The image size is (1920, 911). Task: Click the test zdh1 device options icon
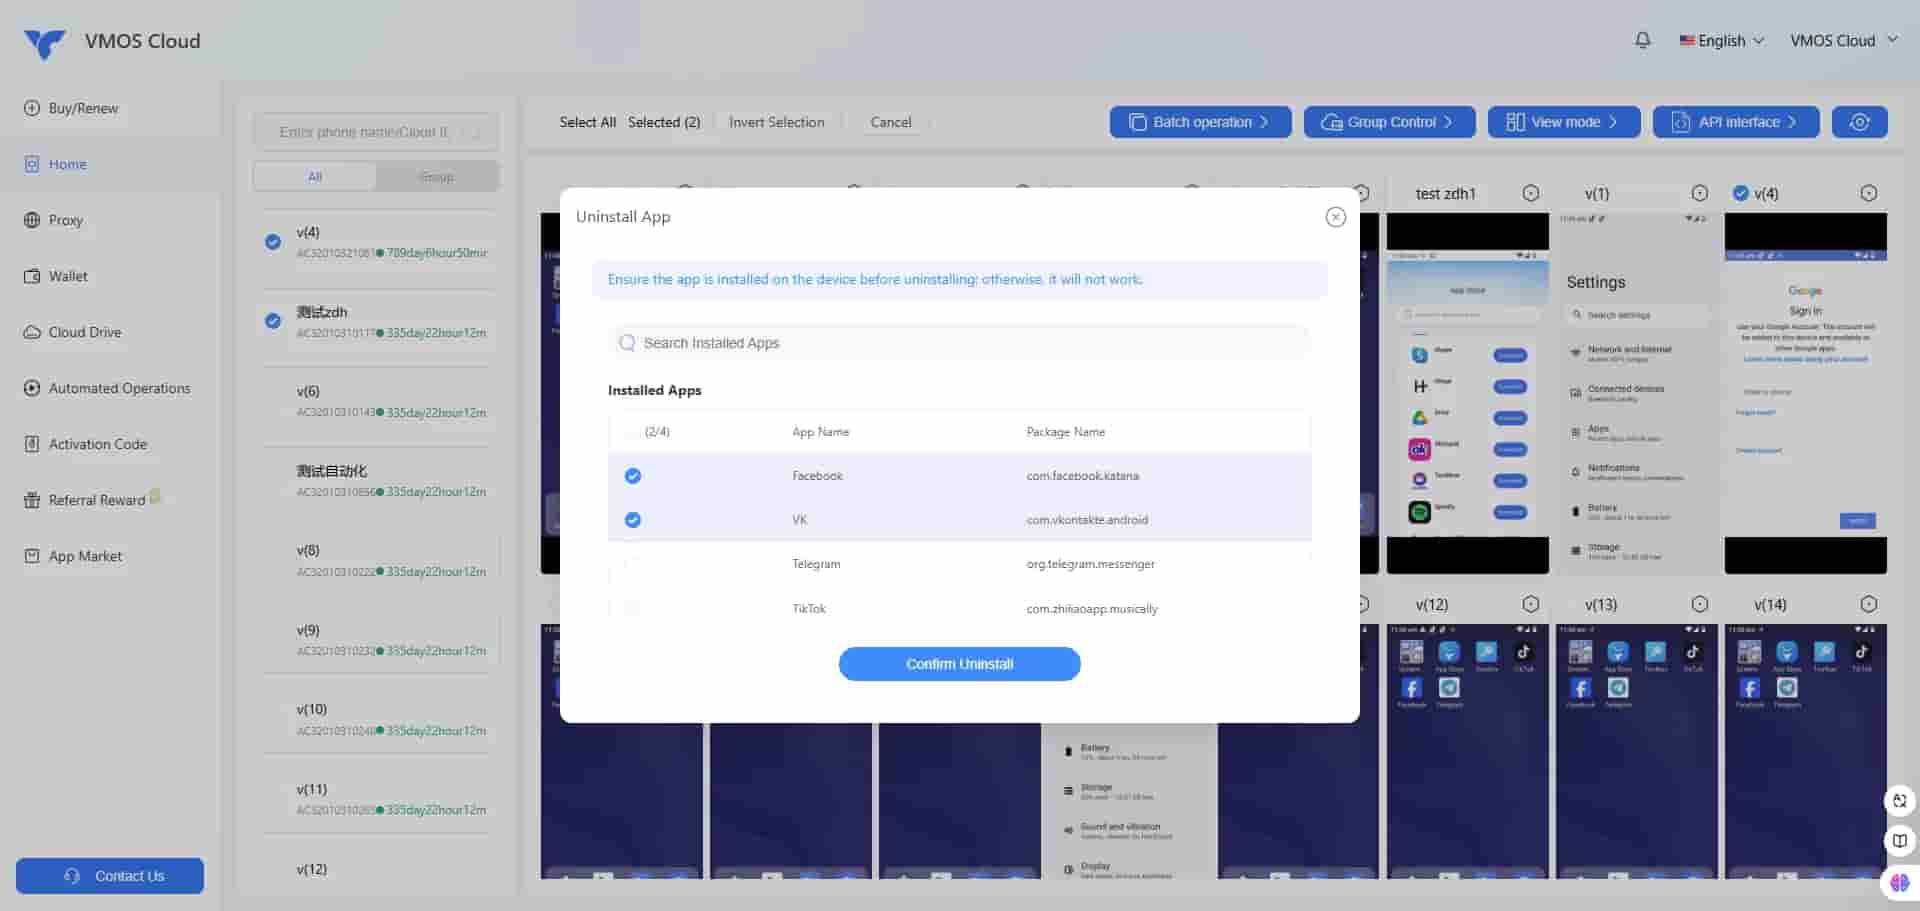click(x=1530, y=193)
